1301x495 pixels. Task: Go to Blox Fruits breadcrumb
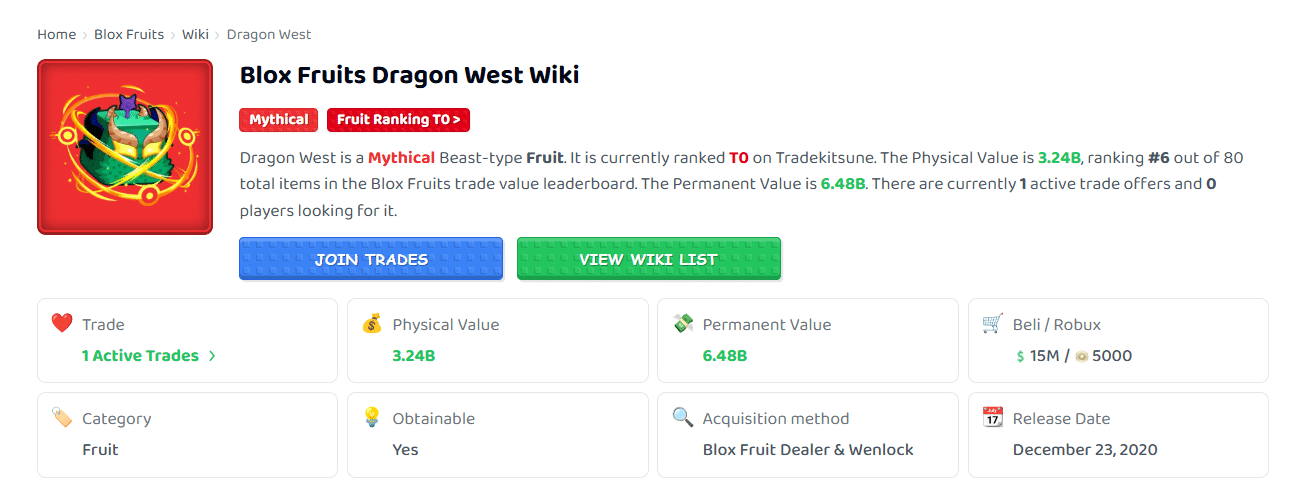129,34
